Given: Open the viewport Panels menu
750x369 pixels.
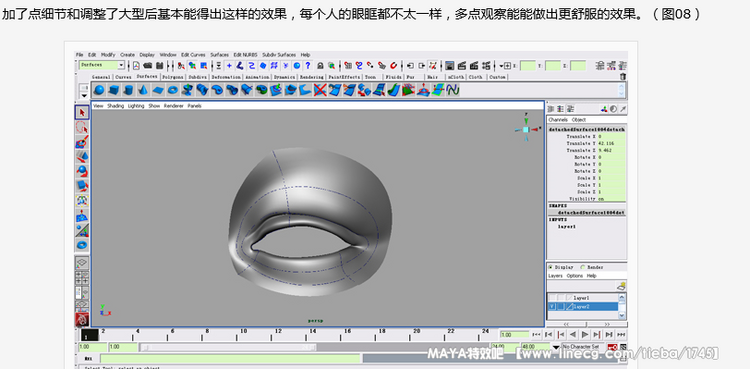Looking at the screenshot, I should tap(194, 106).
